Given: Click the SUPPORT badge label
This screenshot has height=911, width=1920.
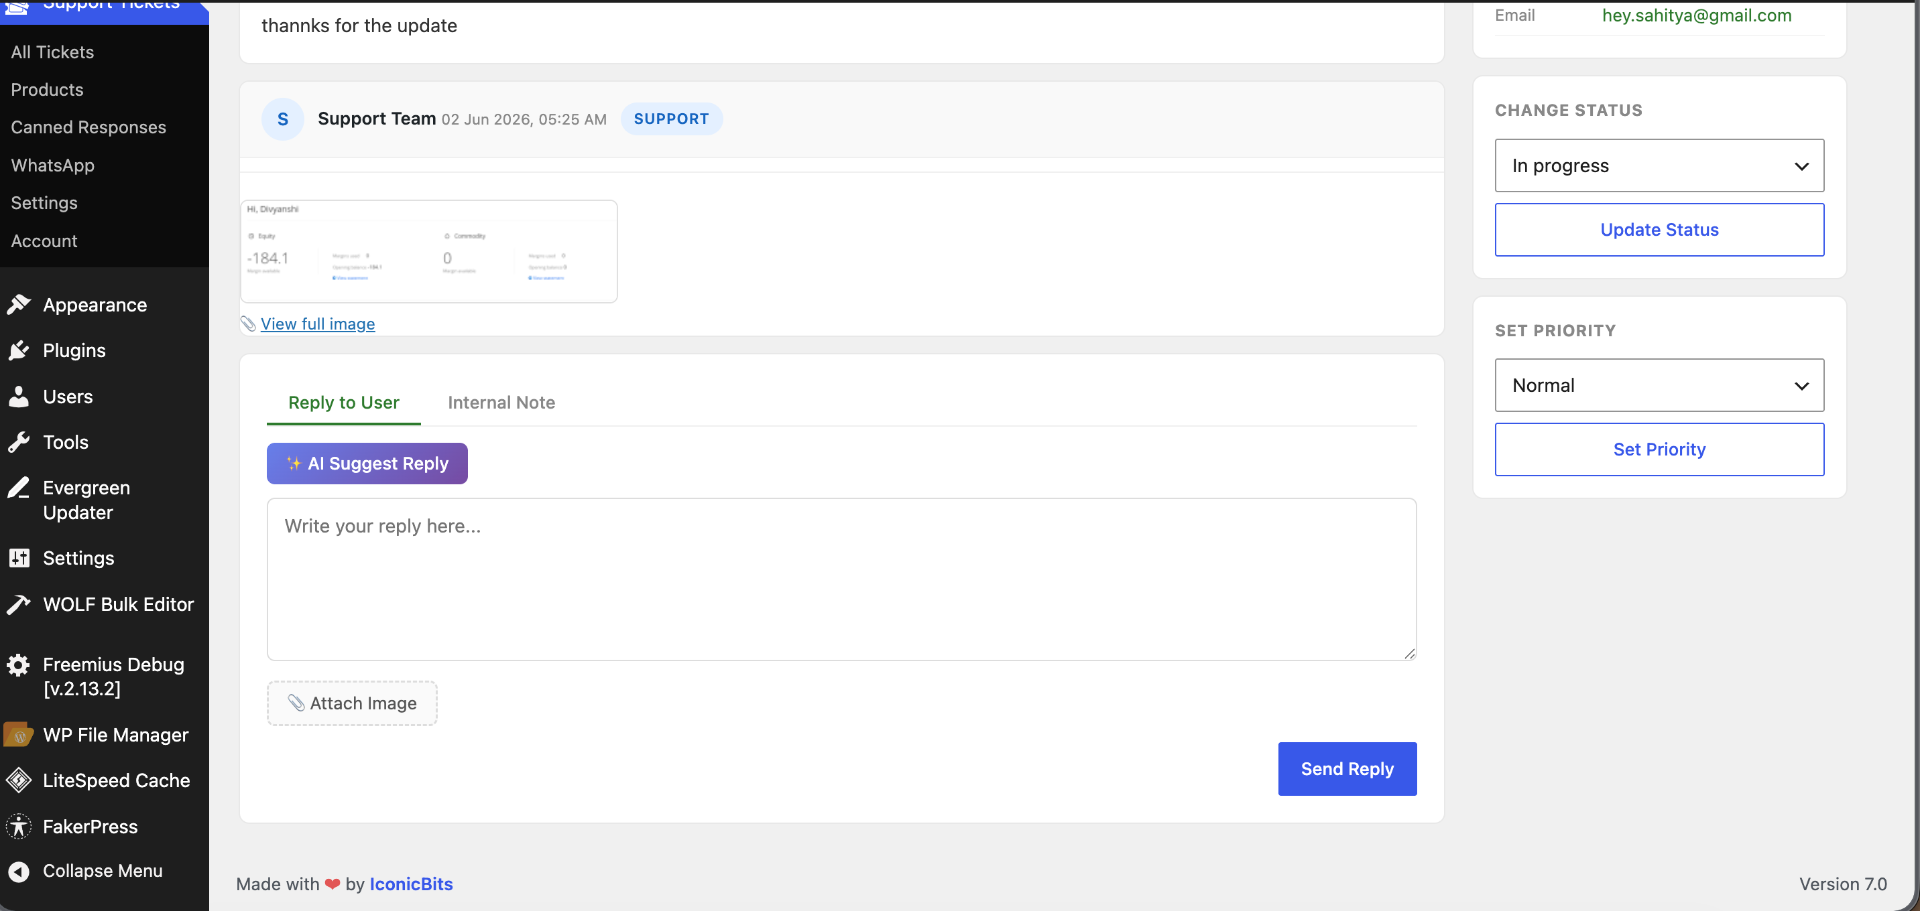Looking at the screenshot, I should point(671,119).
